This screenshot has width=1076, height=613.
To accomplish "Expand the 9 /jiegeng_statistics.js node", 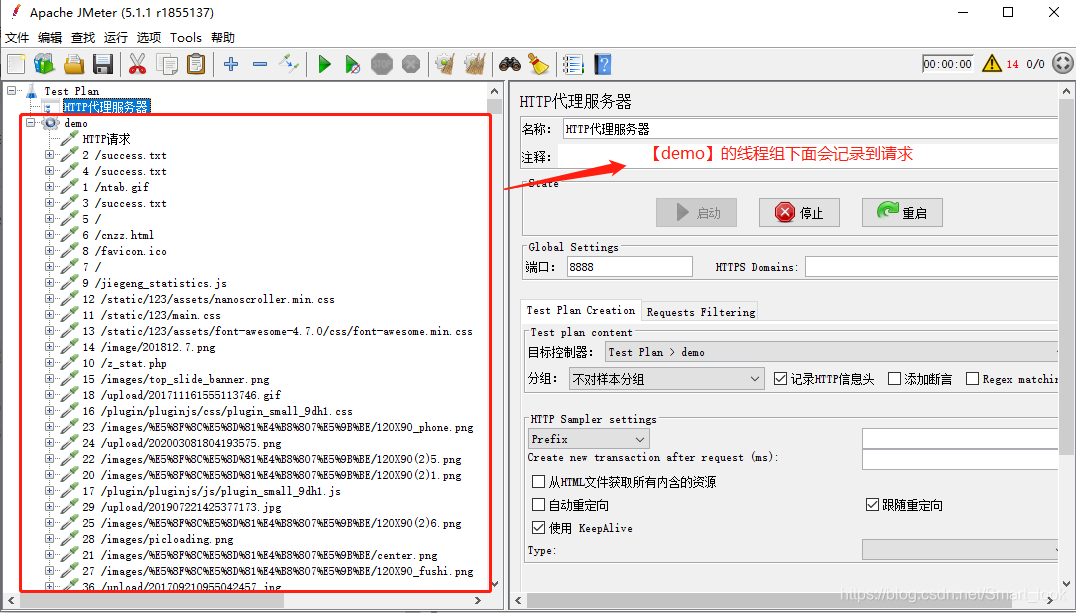I will (49, 283).
